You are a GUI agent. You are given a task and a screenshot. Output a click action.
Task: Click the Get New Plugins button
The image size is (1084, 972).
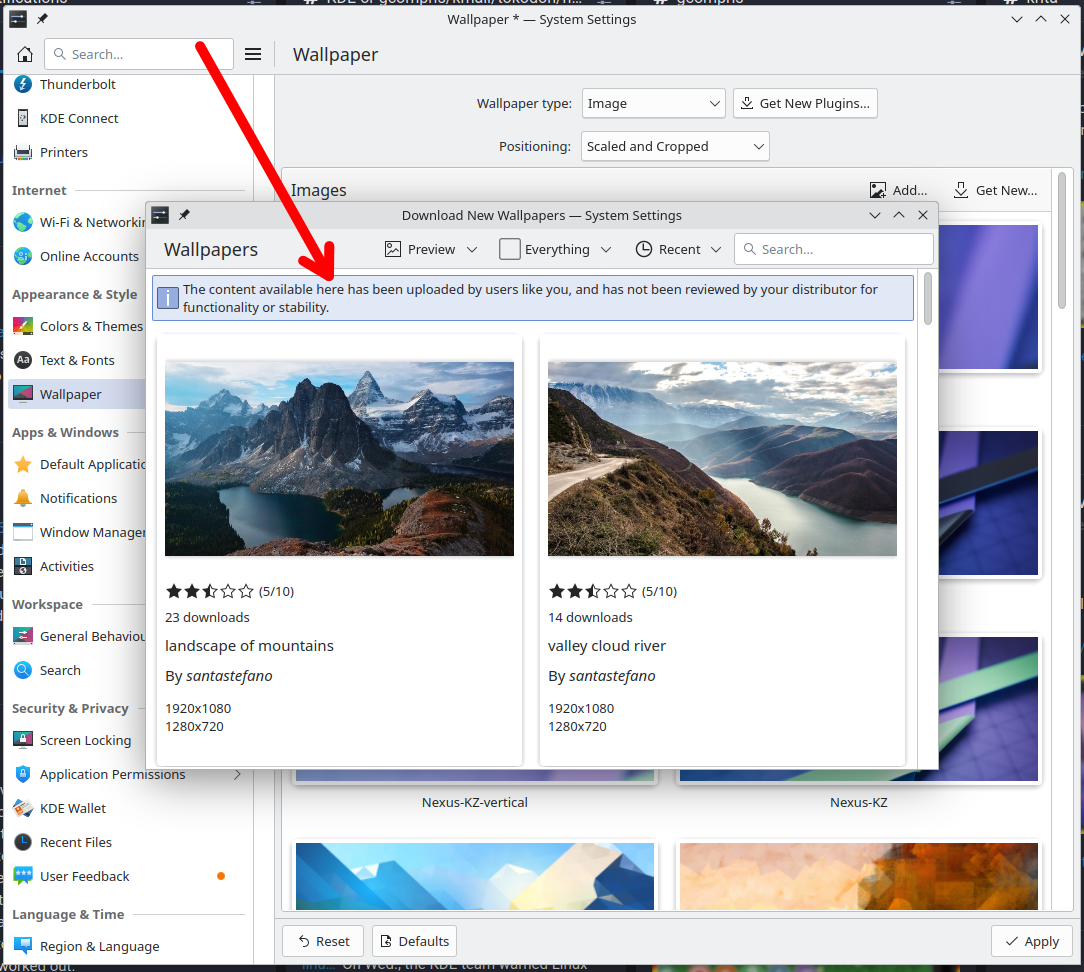(x=805, y=103)
